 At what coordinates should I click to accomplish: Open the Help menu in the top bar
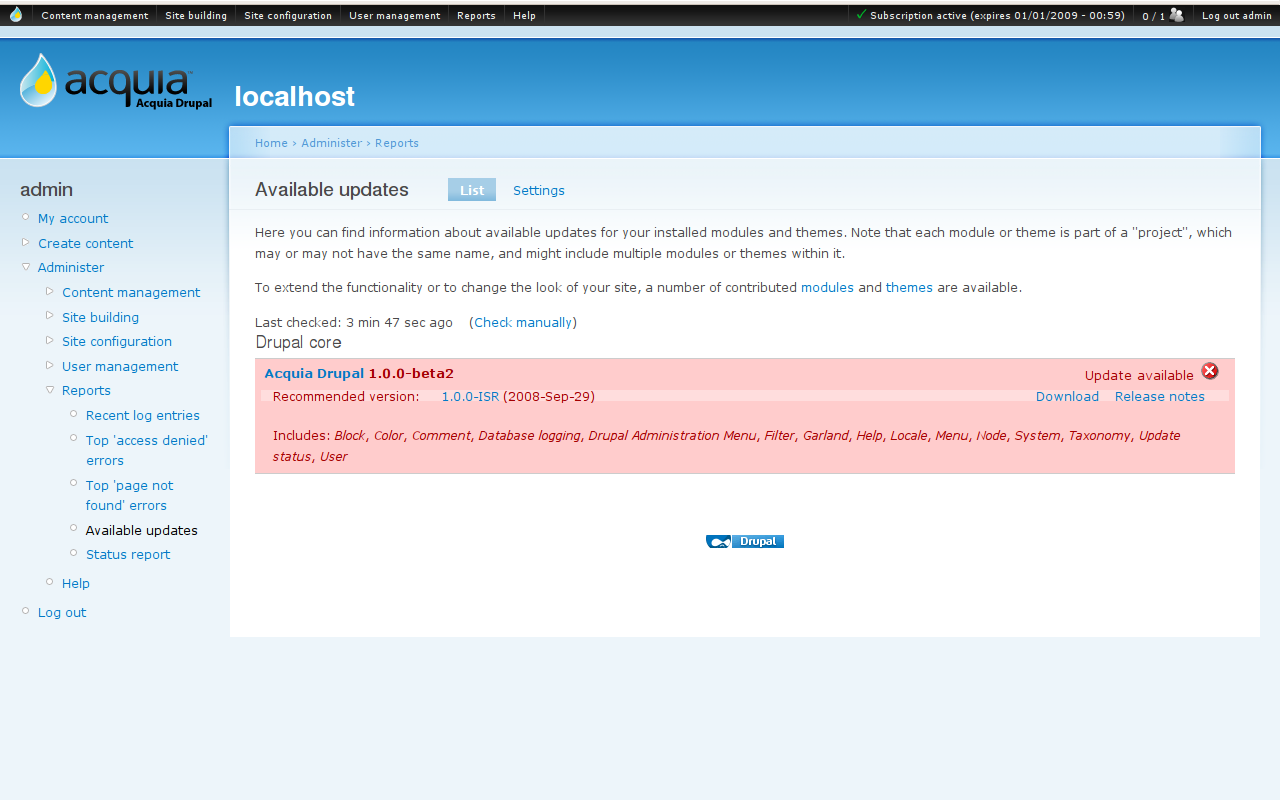tap(524, 14)
